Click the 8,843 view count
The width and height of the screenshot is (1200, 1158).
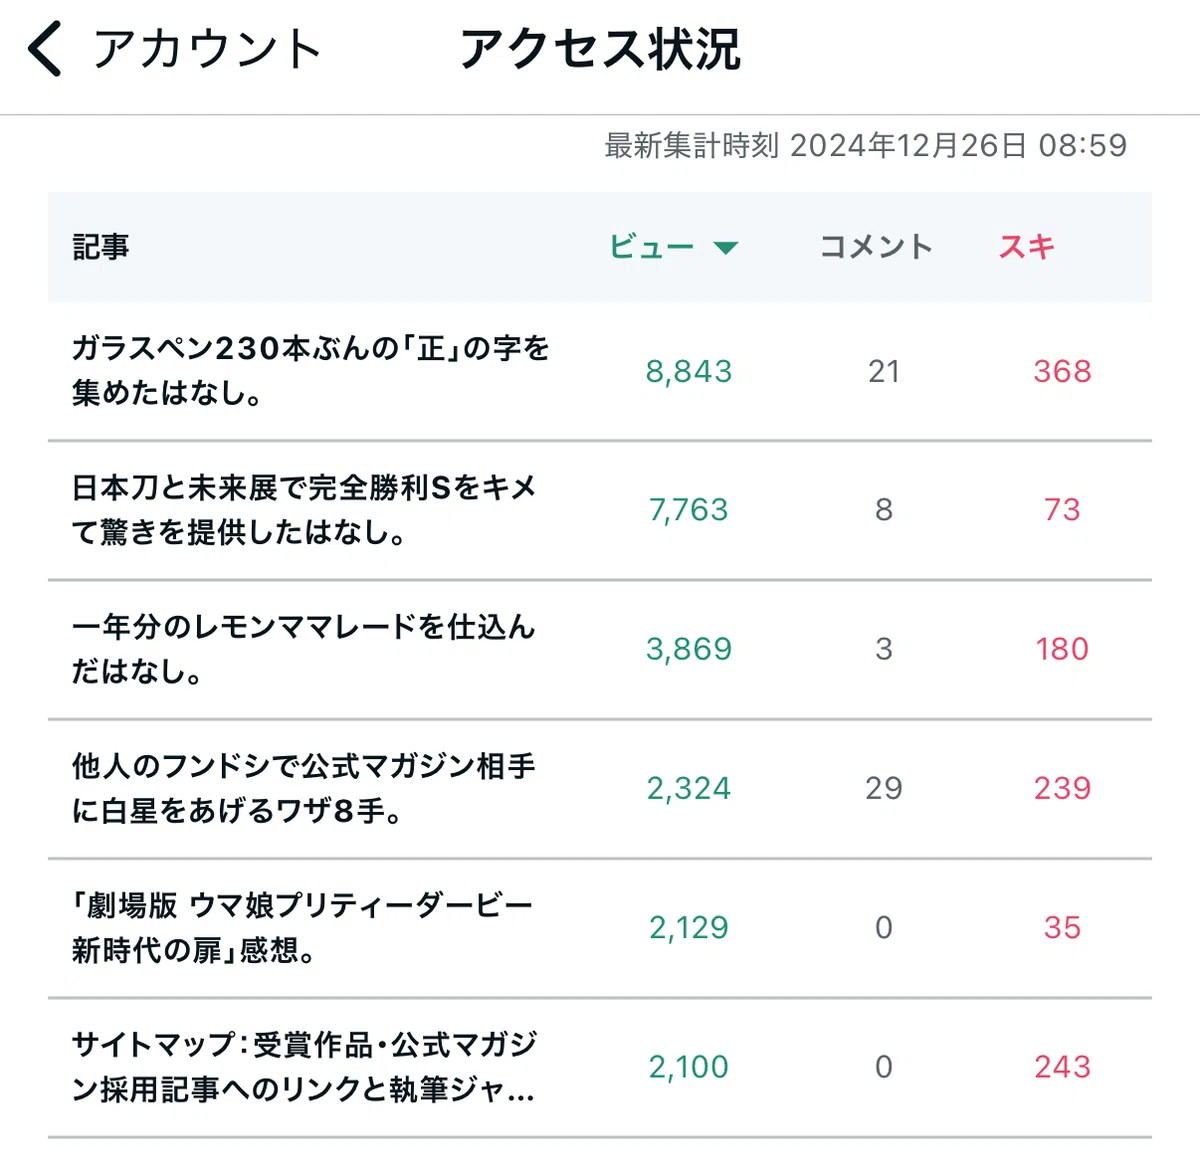(x=689, y=372)
